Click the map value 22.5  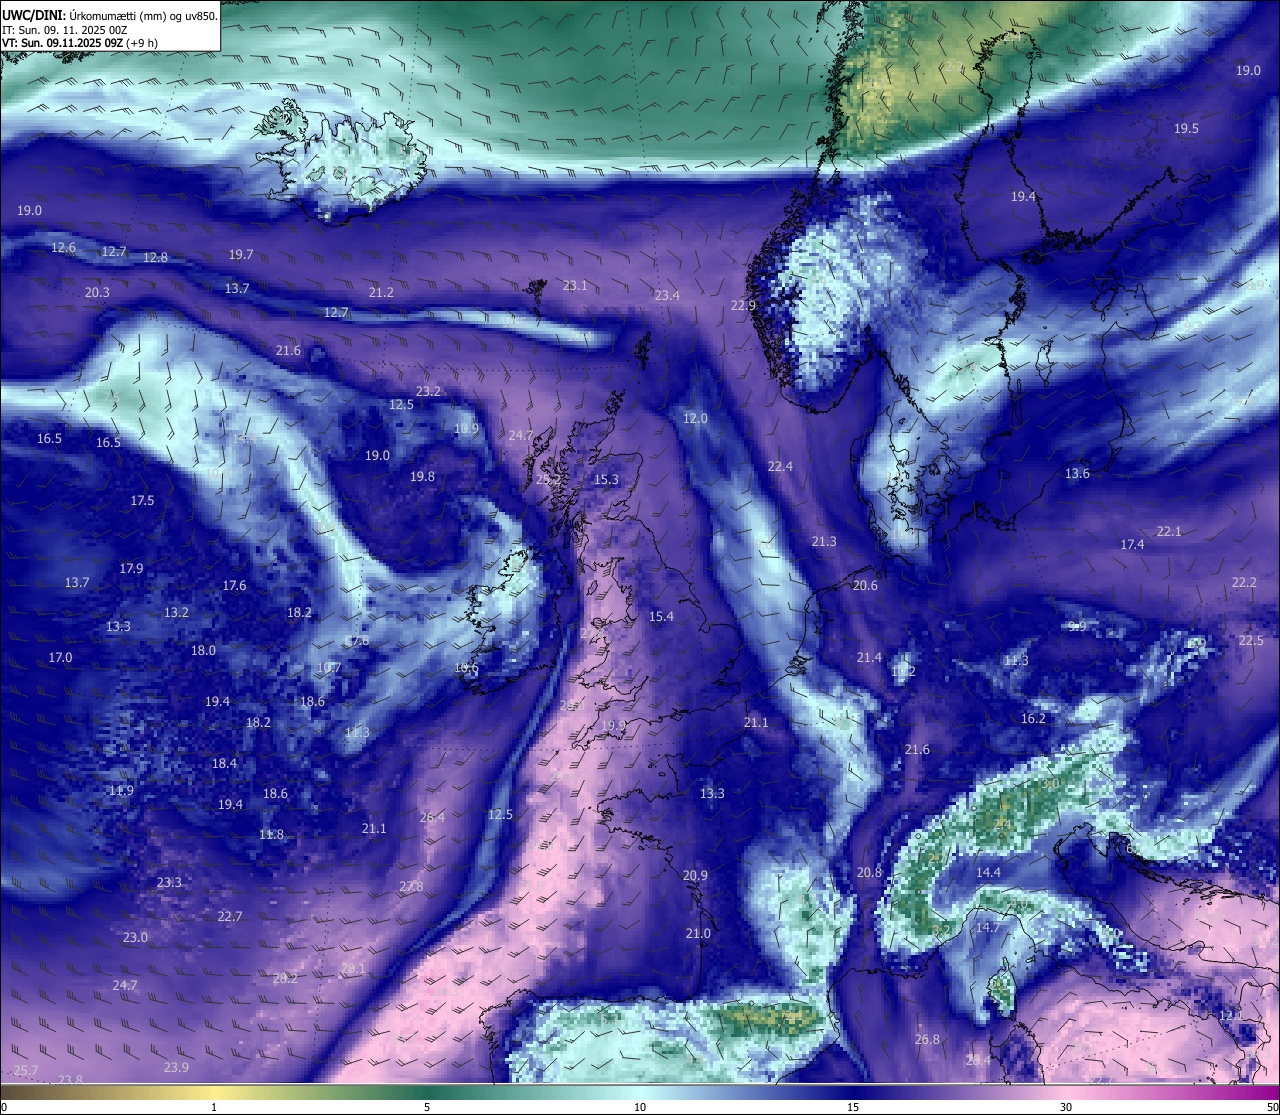tap(1251, 641)
